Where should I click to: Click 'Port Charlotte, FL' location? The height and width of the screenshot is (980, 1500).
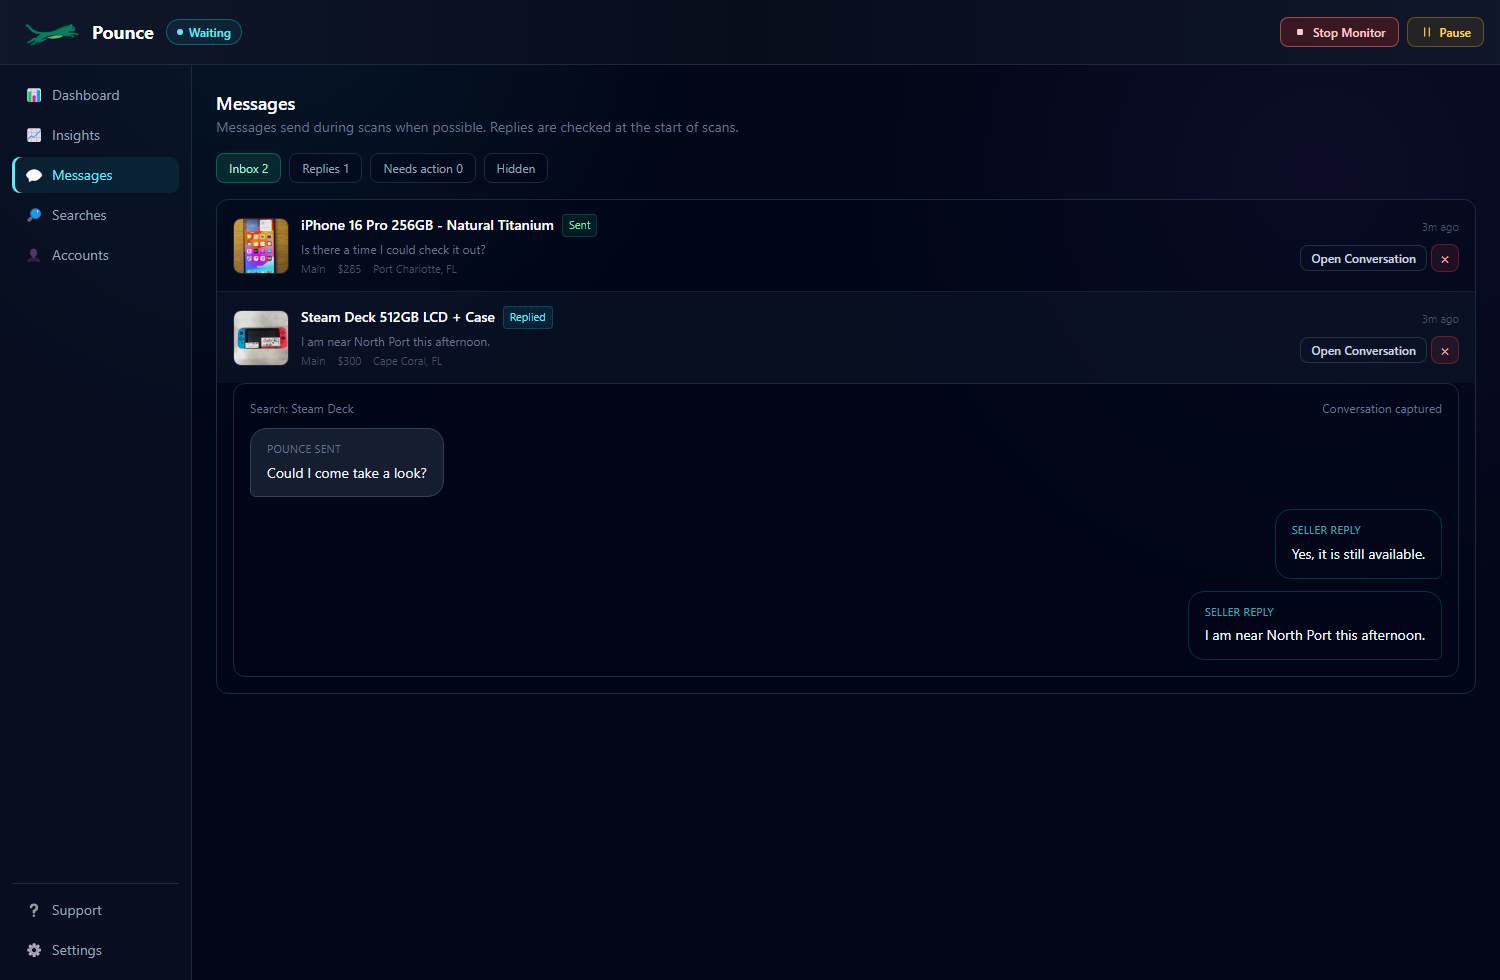point(415,269)
